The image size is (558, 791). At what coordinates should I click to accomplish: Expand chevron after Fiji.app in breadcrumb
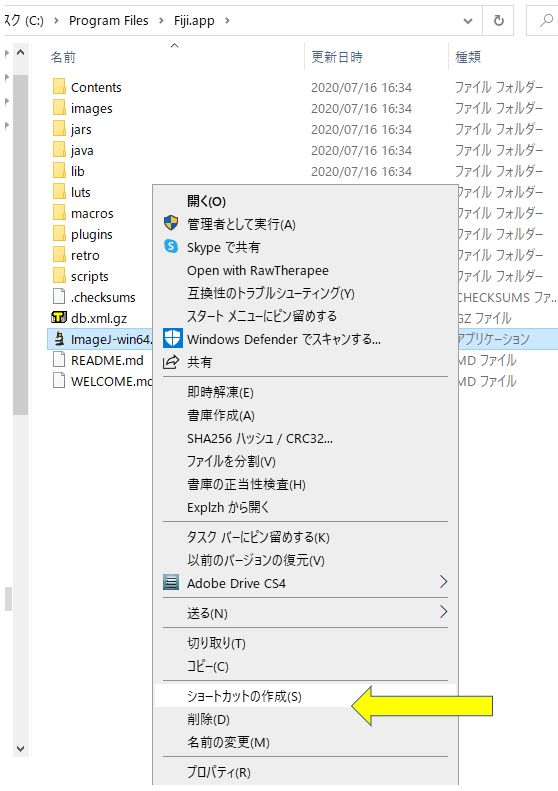point(227,21)
